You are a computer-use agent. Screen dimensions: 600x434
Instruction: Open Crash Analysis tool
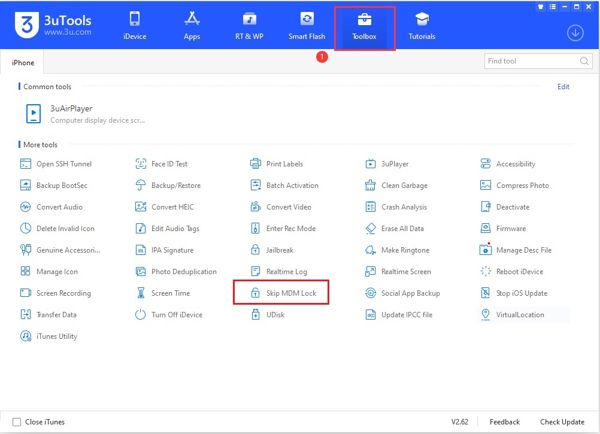pos(396,207)
